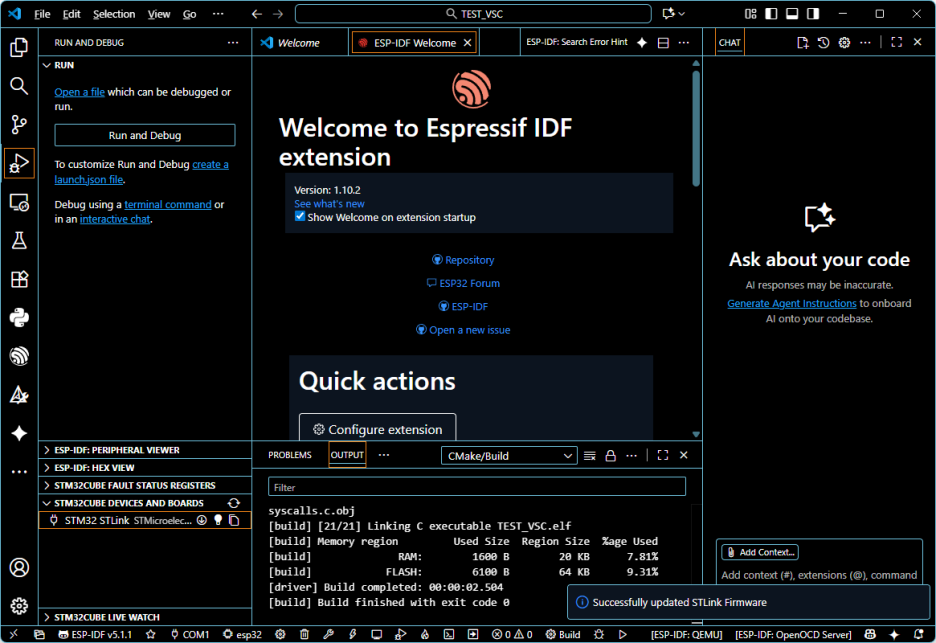Click the lightning flash icon in status bar
The width and height of the screenshot is (936, 643).
[353, 634]
